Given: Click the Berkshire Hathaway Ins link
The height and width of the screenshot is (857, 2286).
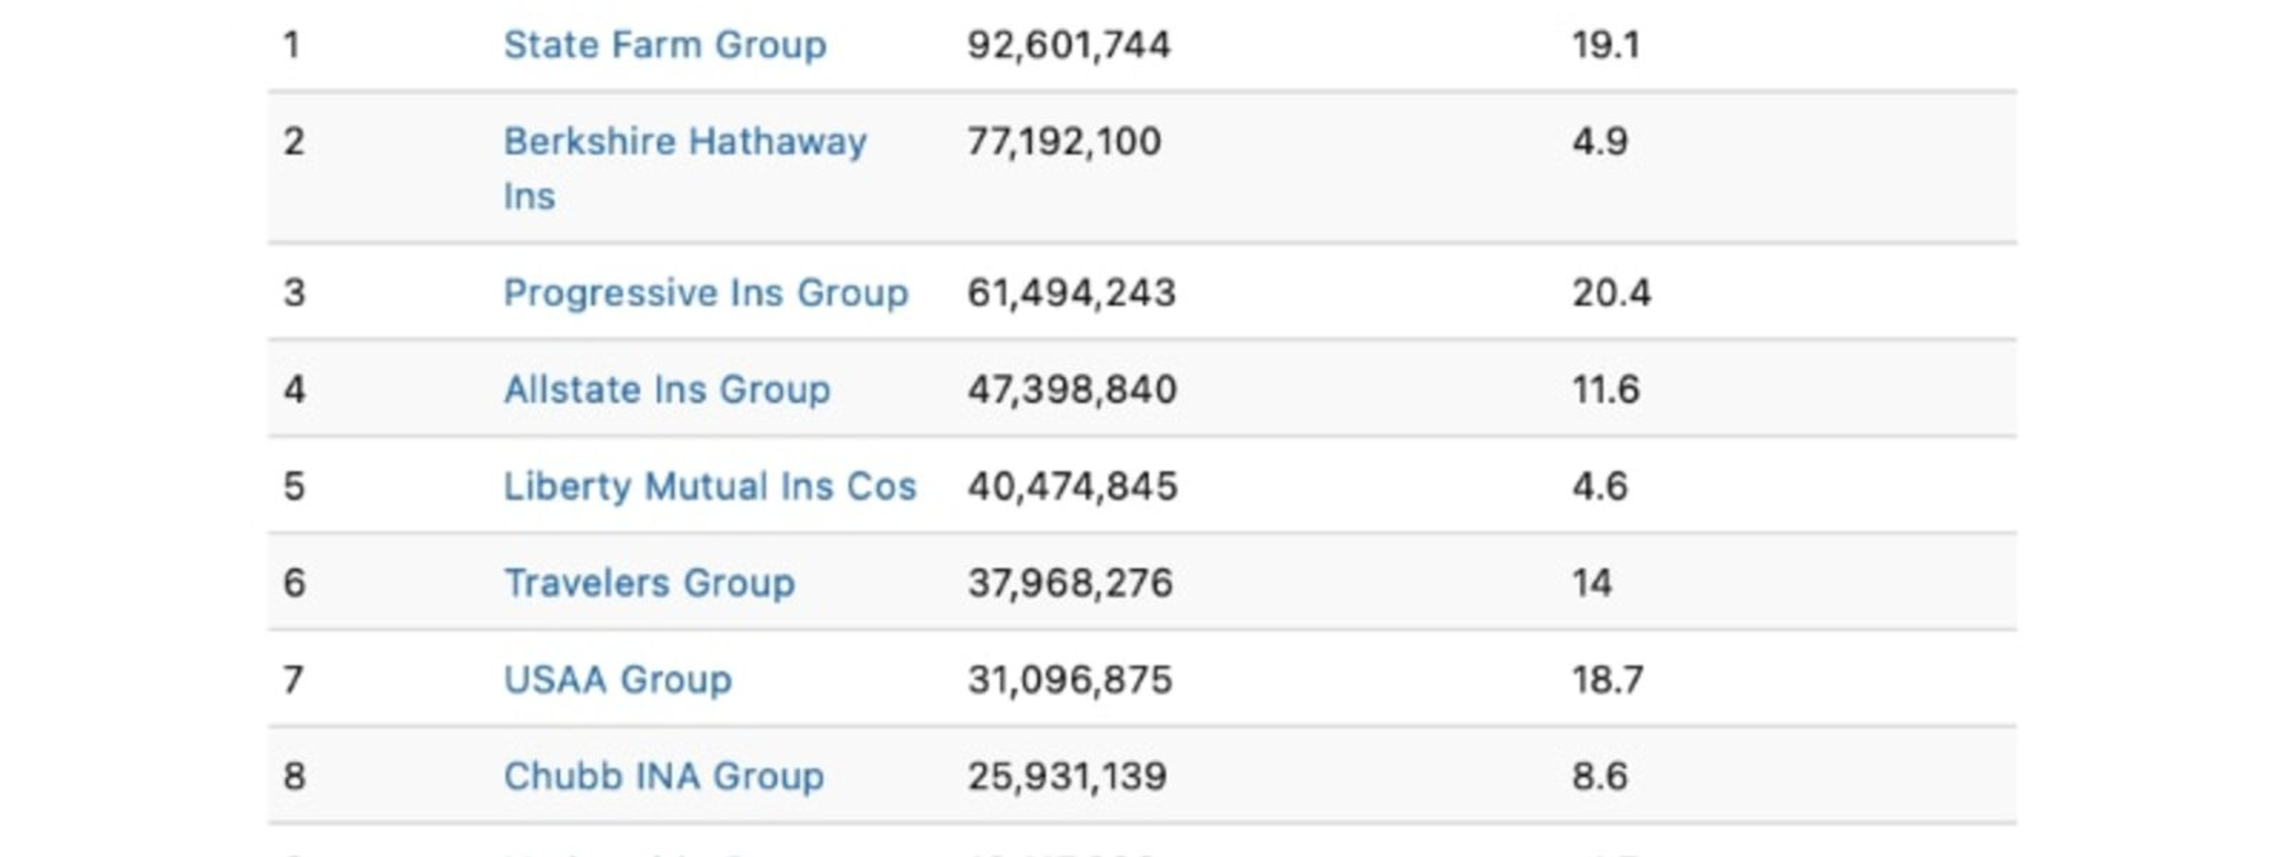Looking at the screenshot, I should [684, 142].
